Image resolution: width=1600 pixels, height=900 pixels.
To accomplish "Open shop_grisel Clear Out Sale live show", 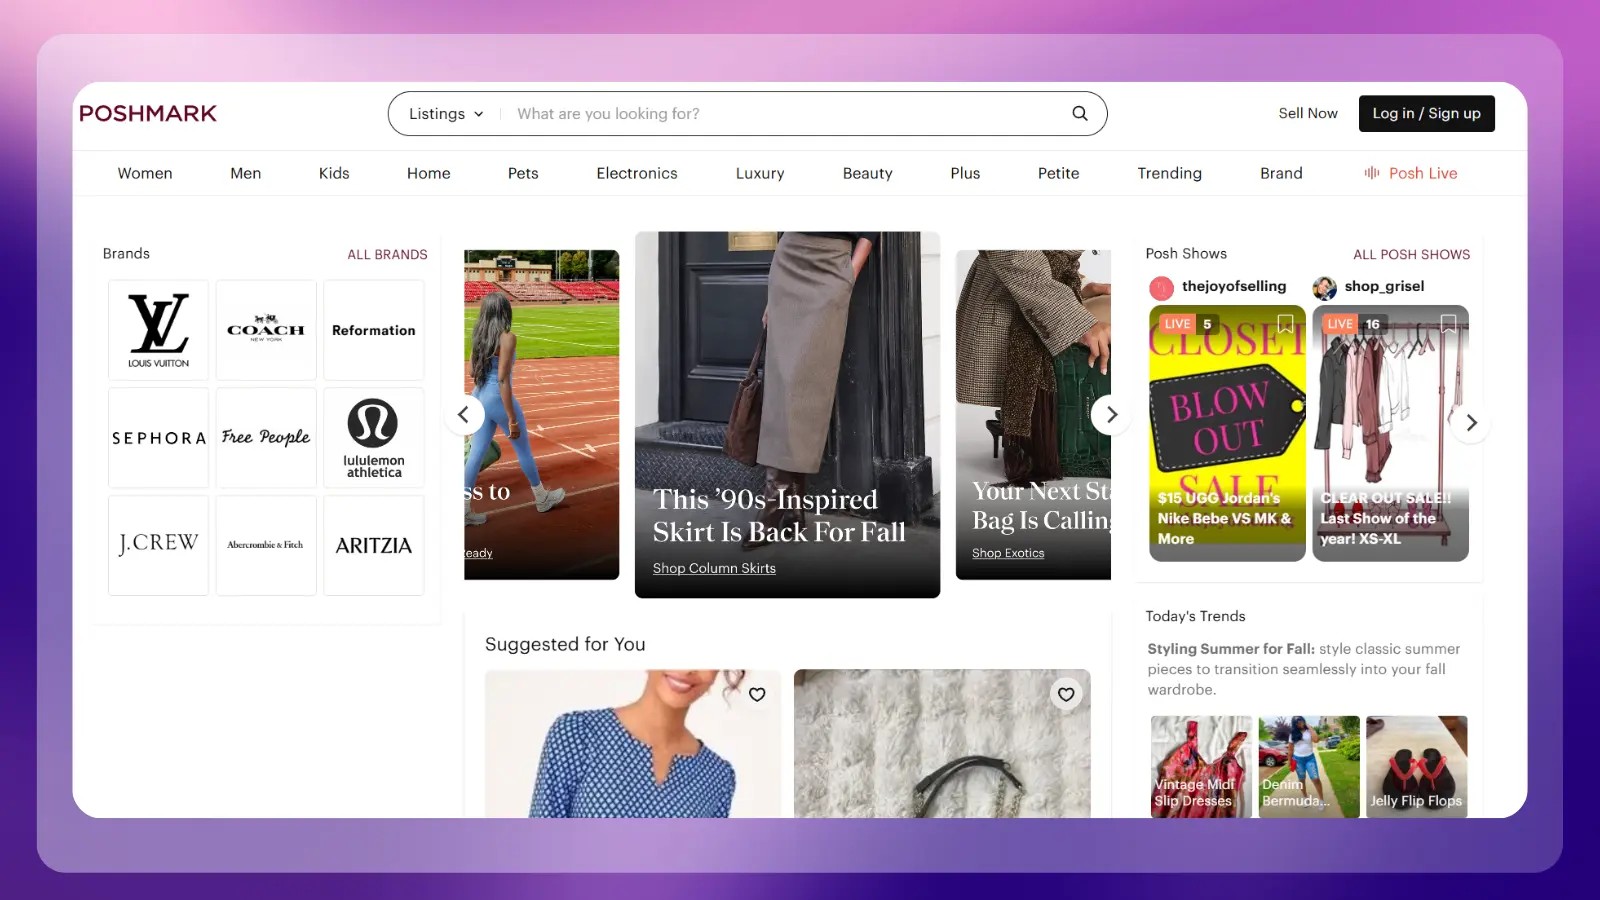I will click(1390, 433).
